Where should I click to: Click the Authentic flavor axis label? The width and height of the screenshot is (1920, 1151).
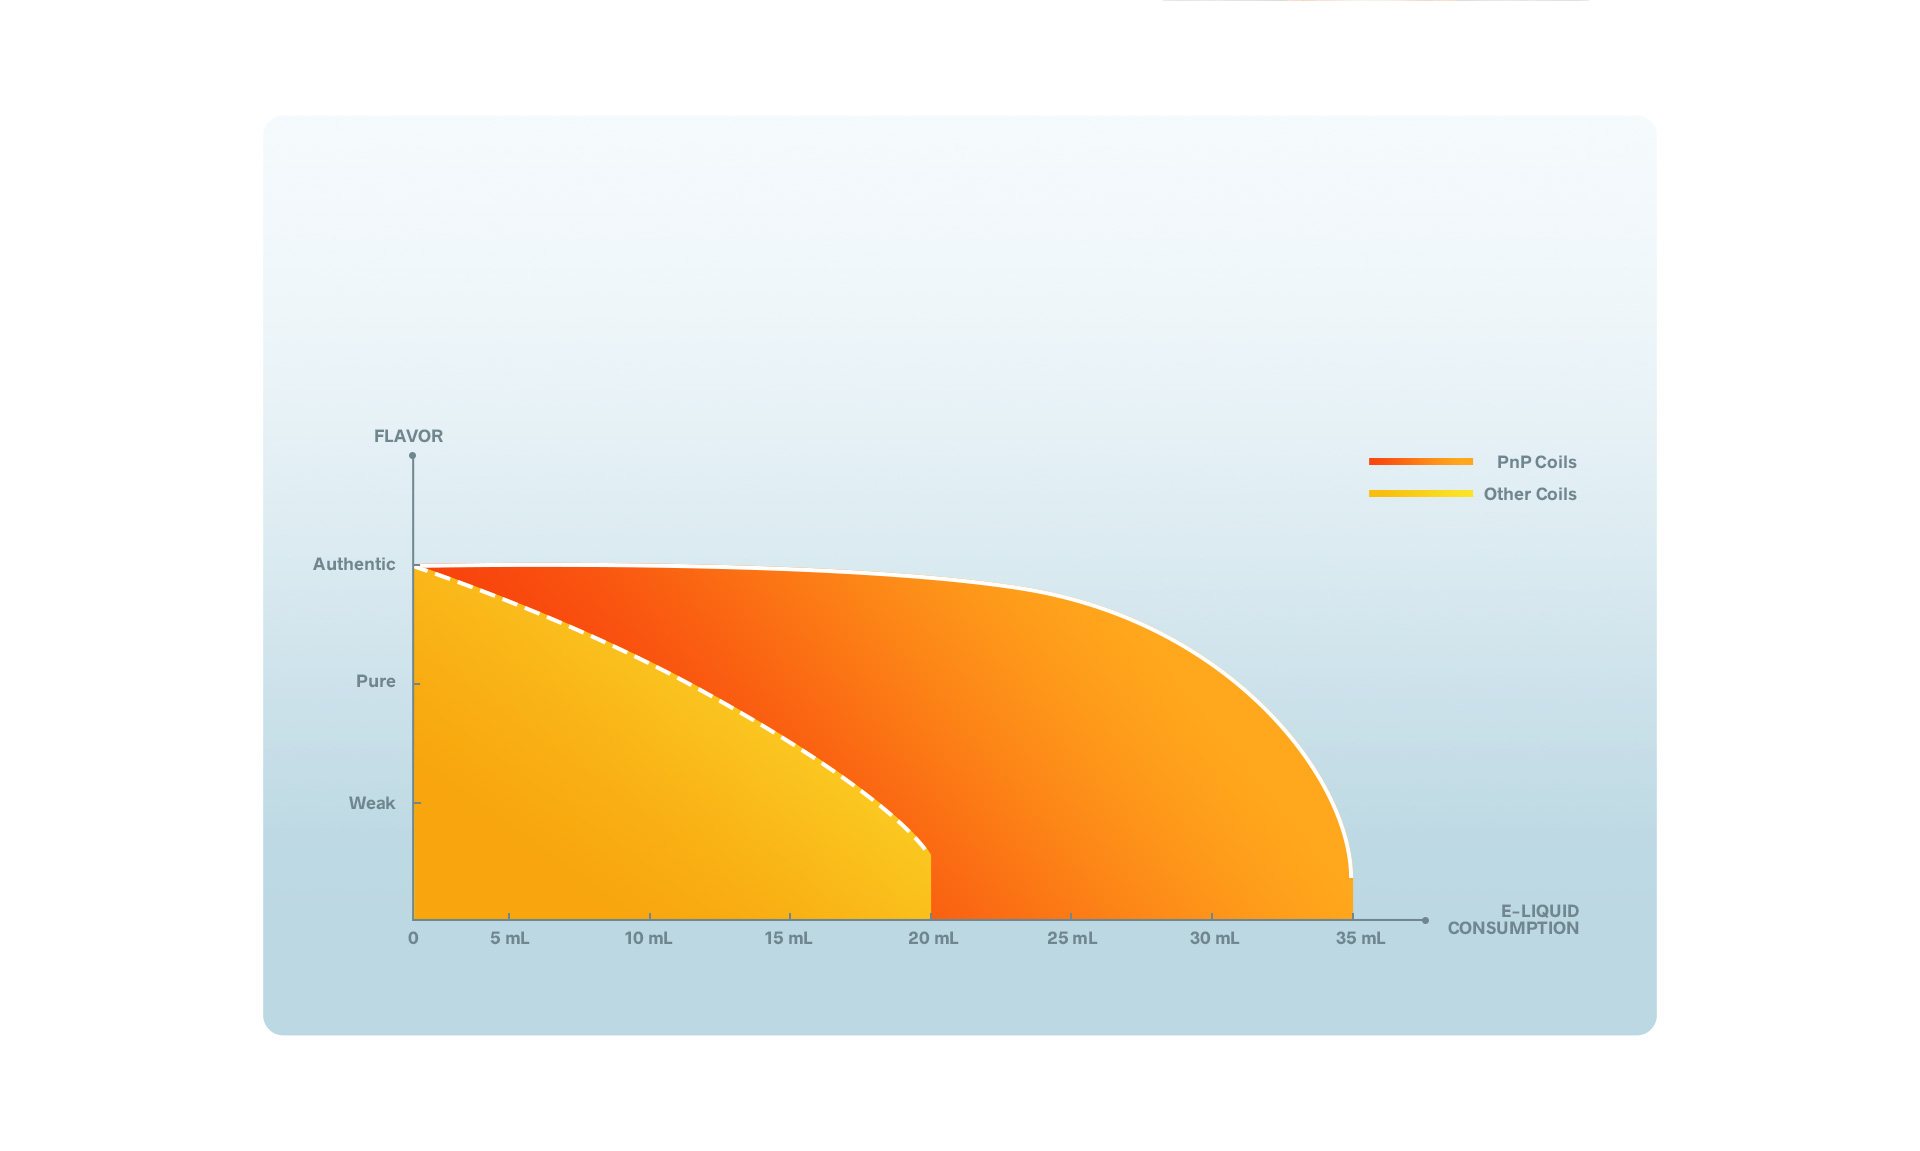(354, 564)
